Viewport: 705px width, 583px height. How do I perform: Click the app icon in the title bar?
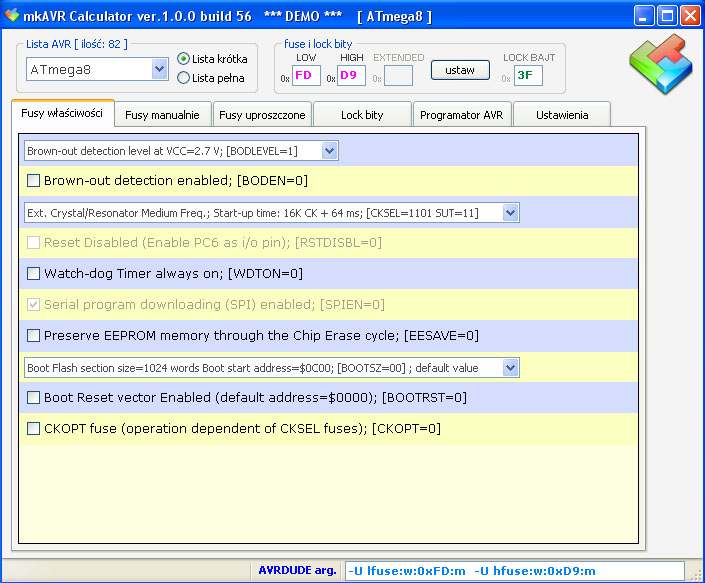point(12,16)
